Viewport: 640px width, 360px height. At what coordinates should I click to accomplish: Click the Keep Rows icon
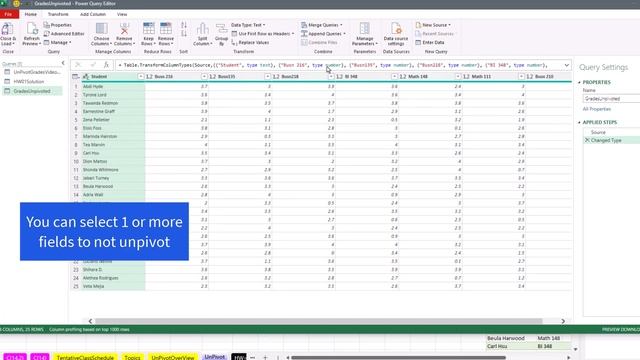click(x=149, y=29)
